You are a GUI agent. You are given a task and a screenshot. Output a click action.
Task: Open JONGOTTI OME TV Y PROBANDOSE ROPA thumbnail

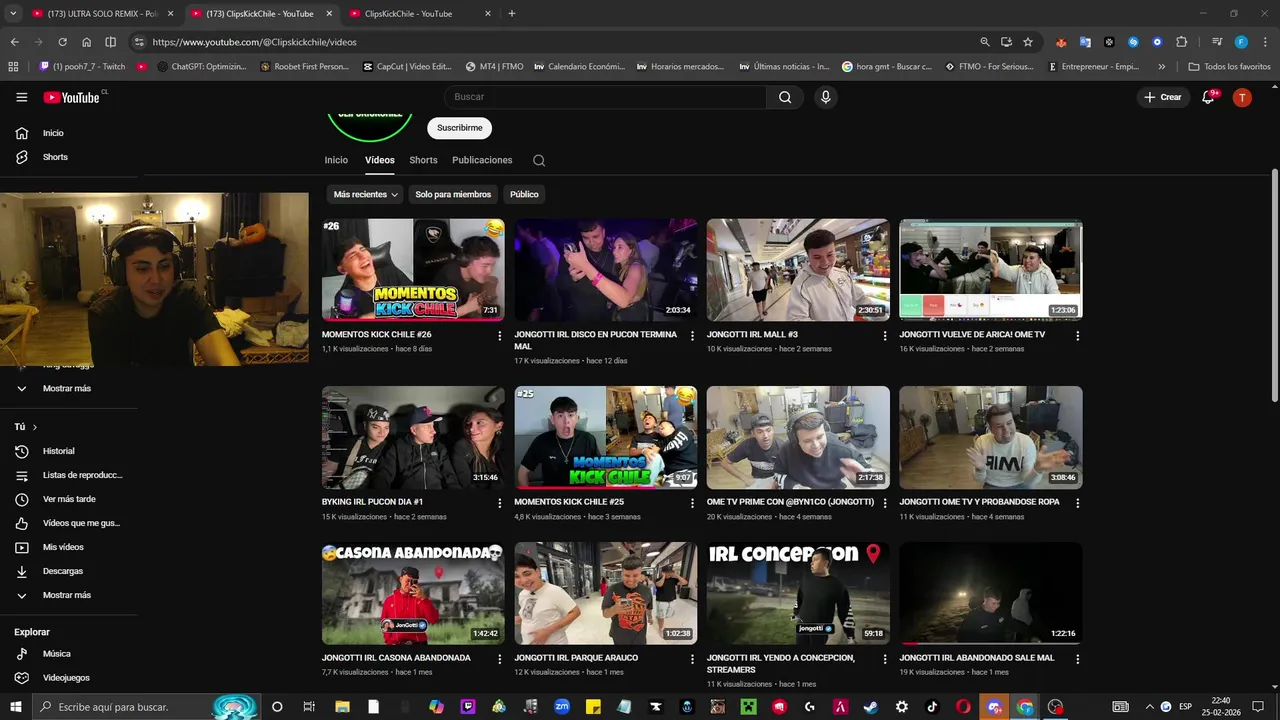point(990,437)
